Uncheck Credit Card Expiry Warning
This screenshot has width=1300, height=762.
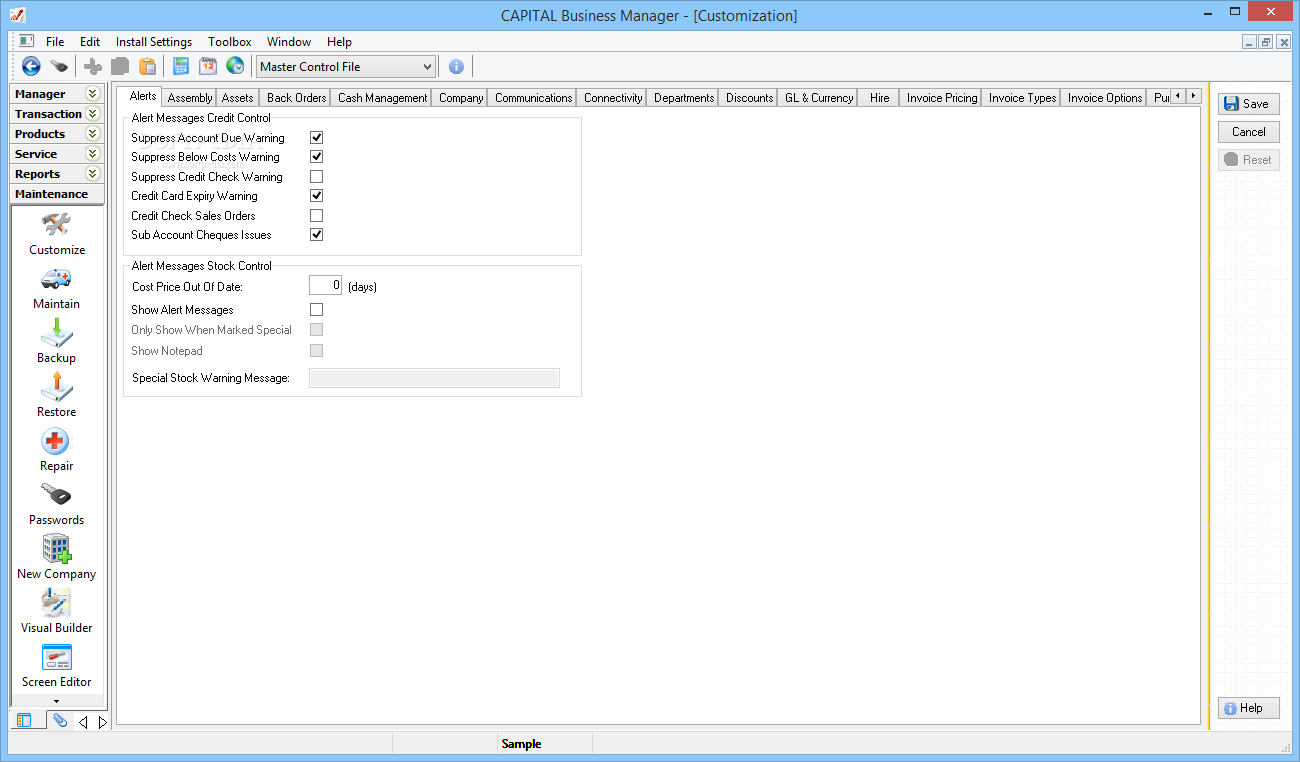pos(316,196)
